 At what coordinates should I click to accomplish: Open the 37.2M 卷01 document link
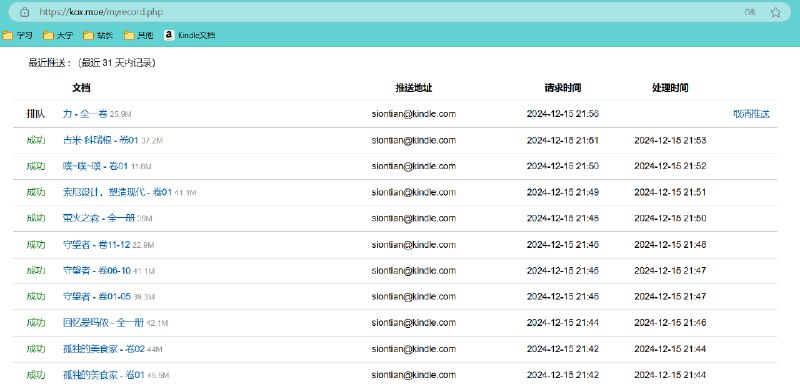[x=101, y=140]
